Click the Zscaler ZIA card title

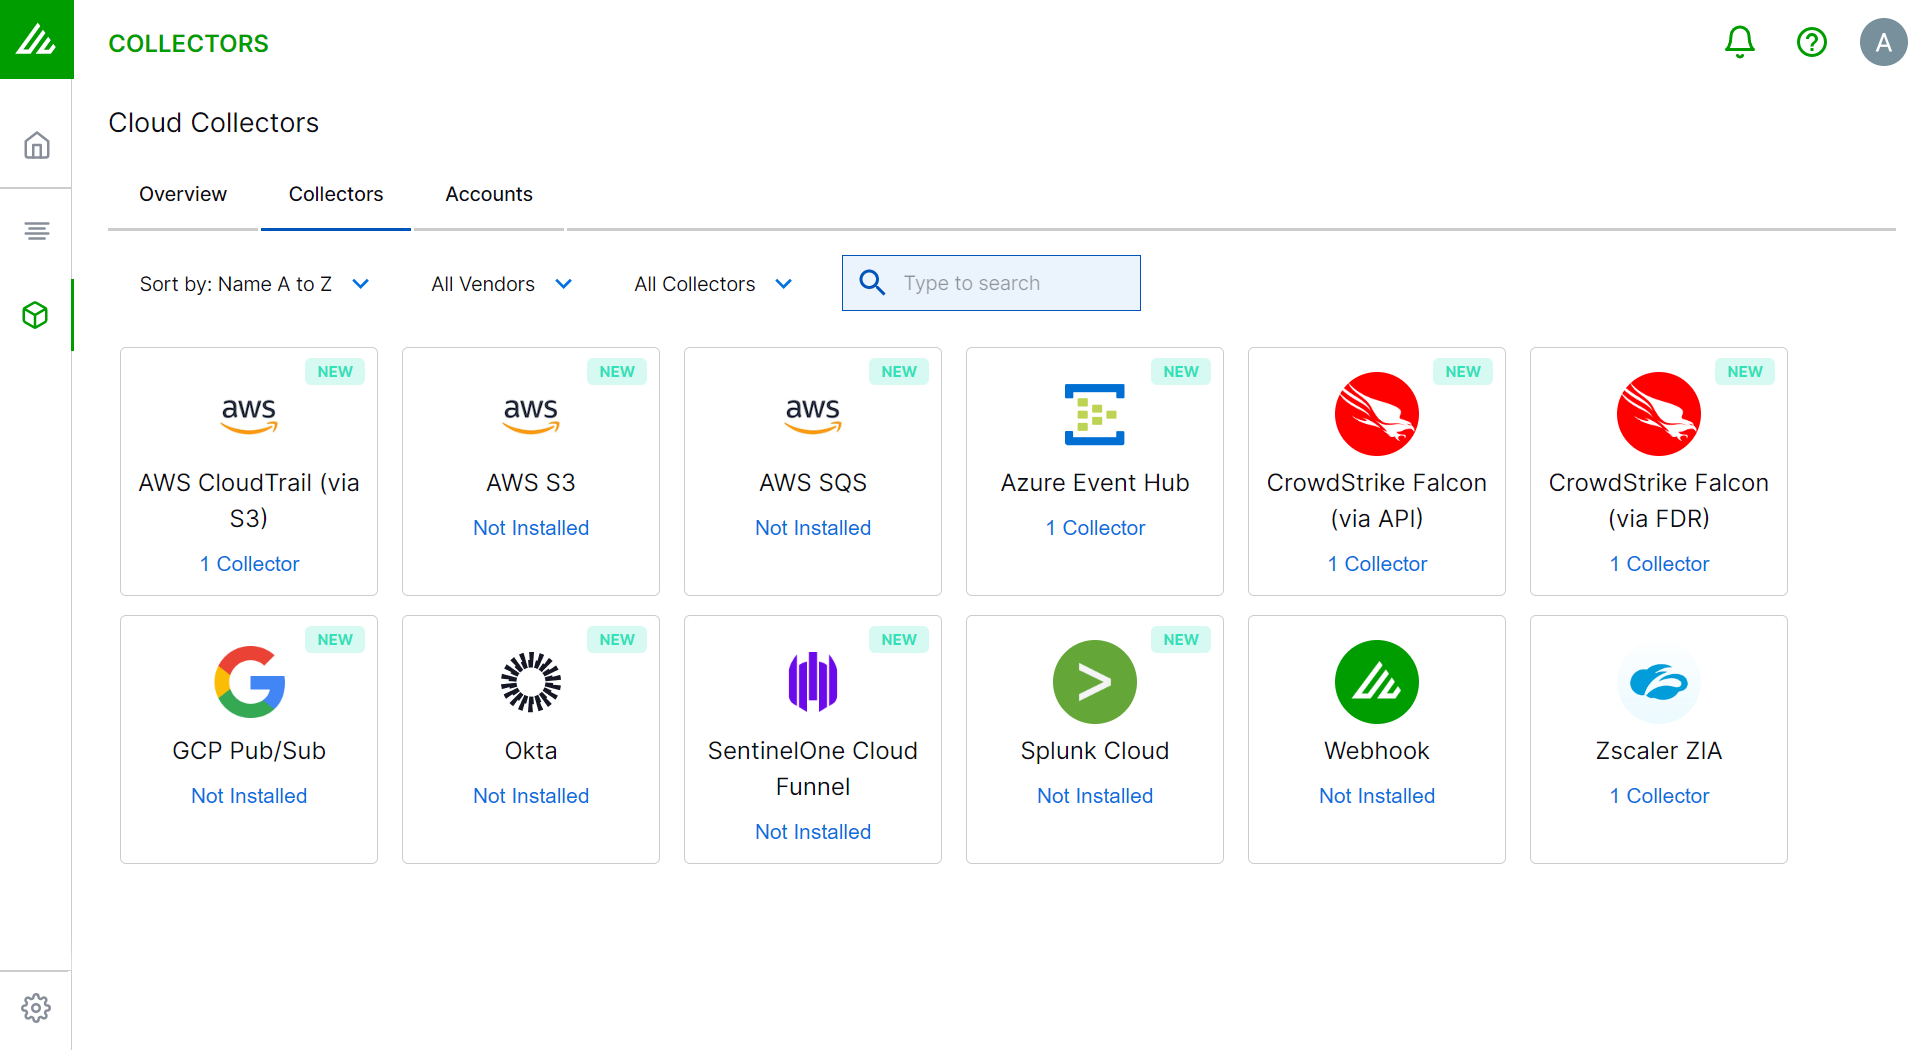point(1659,751)
